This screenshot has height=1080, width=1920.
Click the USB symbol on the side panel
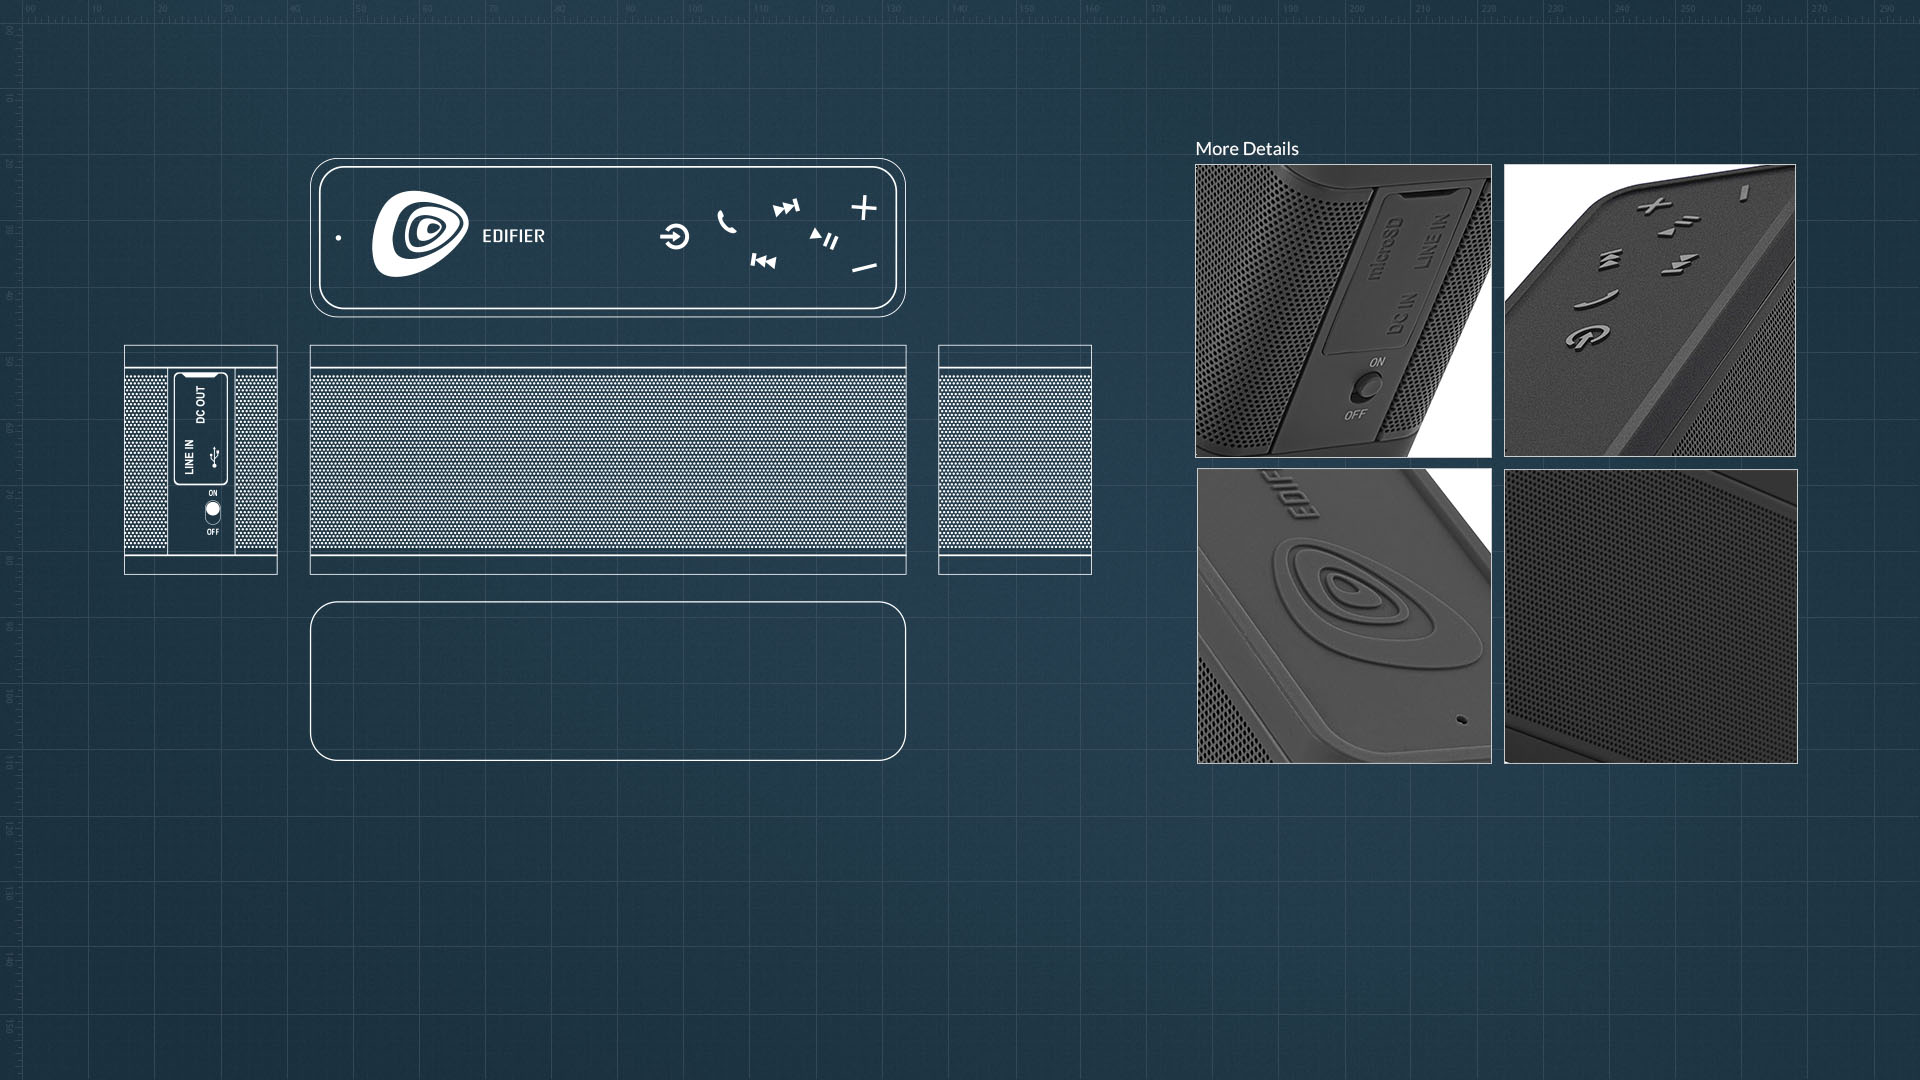214,458
